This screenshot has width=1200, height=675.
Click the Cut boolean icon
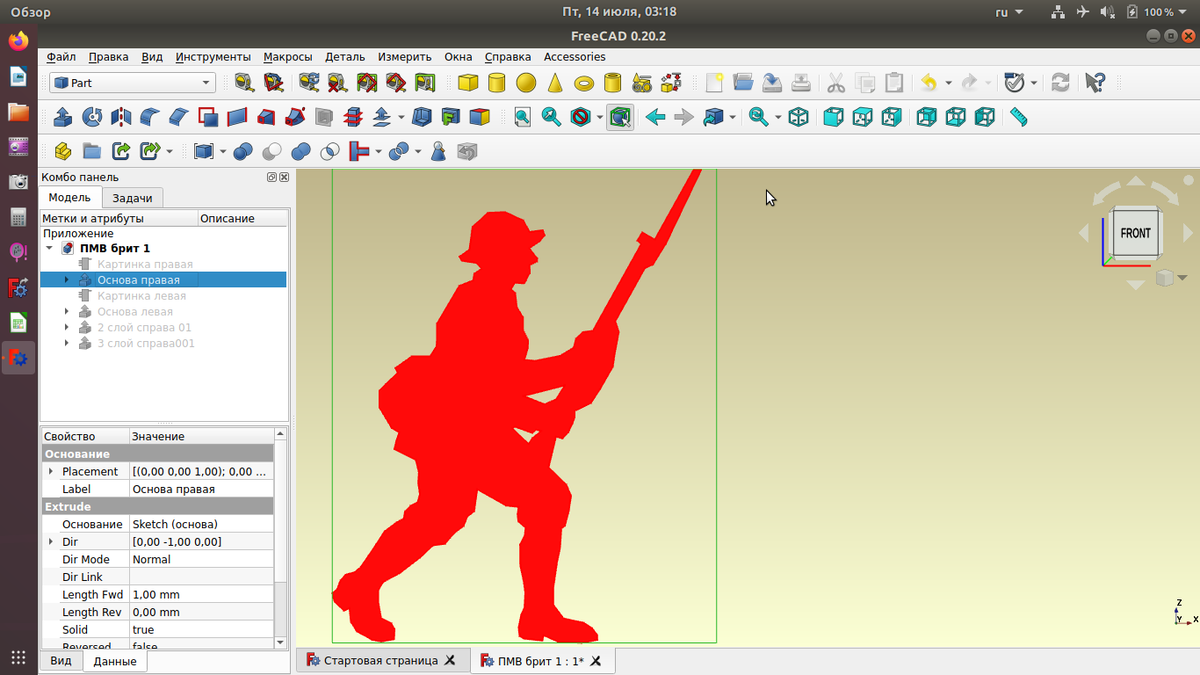271,152
